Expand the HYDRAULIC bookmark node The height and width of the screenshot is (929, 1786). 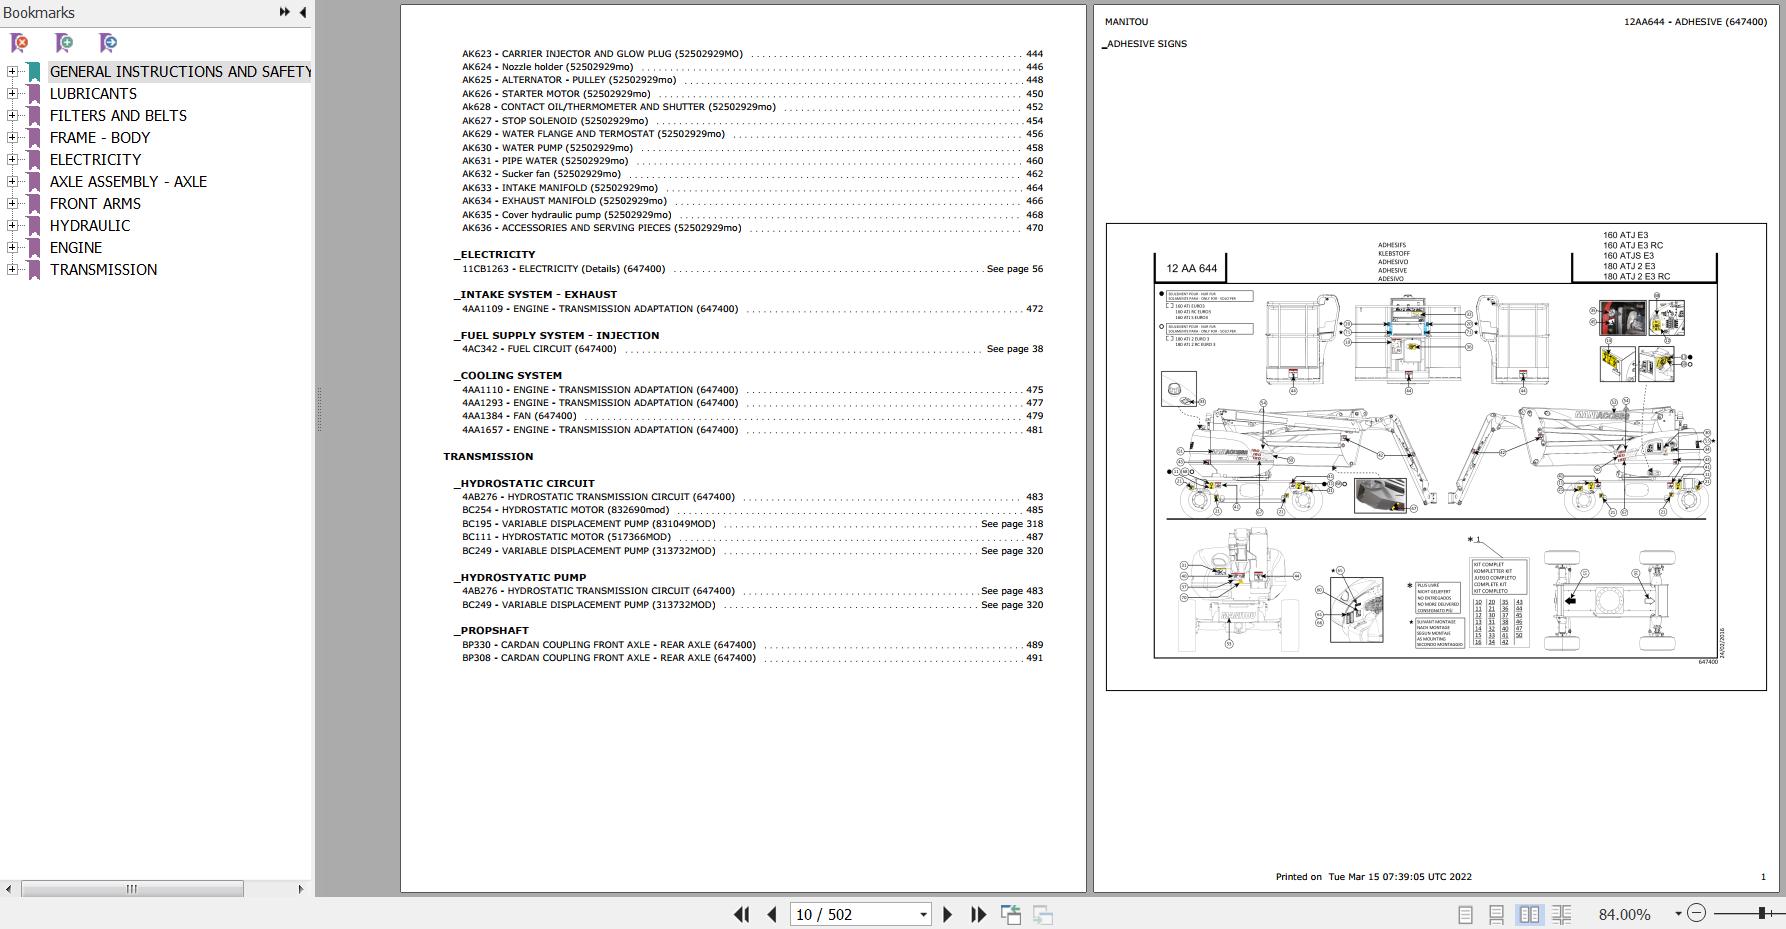pyautogui.click(x=12, y=226)
